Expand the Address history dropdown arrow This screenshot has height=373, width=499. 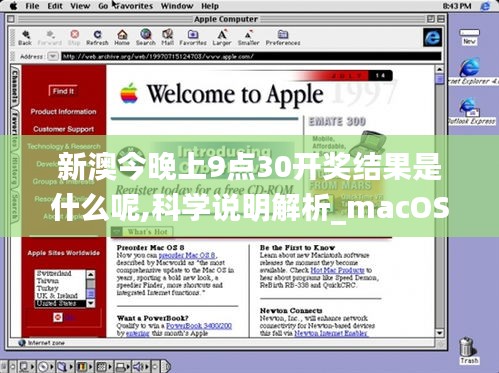click(53, 56)
